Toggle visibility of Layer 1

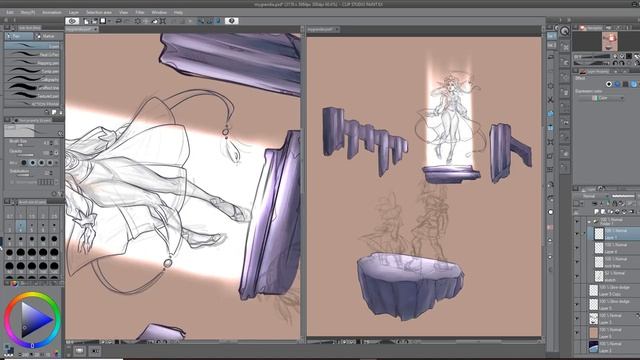pyautogui.click(x=577, y=234)
